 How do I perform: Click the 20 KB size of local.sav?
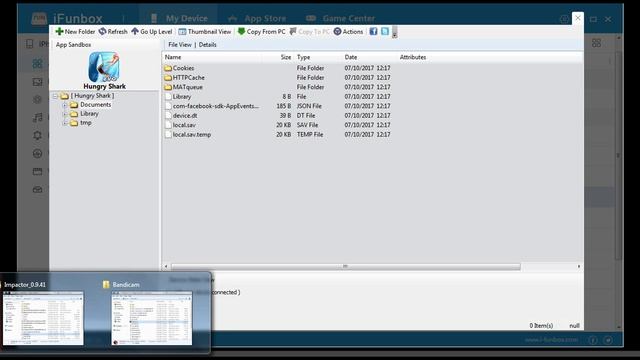click(283, 125)
